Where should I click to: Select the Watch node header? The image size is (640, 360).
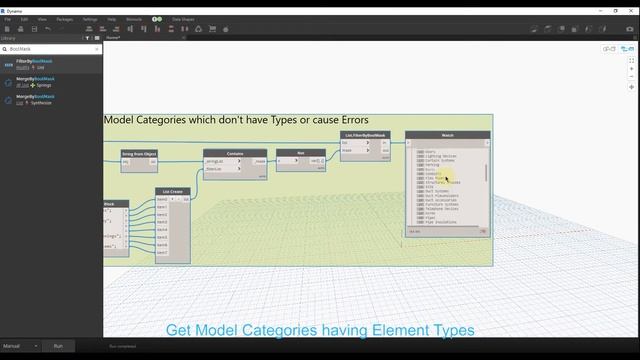(x=448, y=135)
